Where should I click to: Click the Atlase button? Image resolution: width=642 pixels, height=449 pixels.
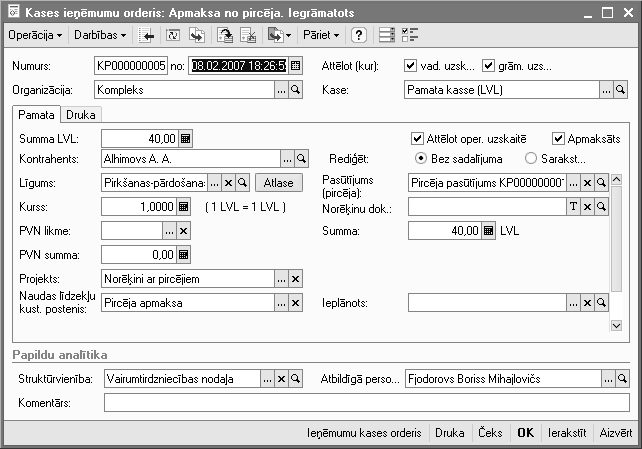point(277,182)
